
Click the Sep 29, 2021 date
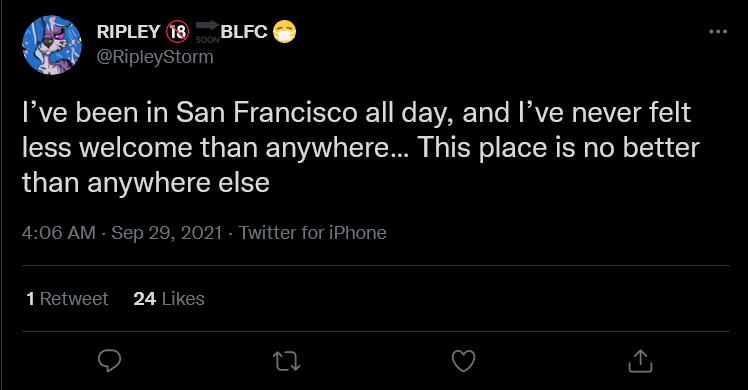coord(166,233)
